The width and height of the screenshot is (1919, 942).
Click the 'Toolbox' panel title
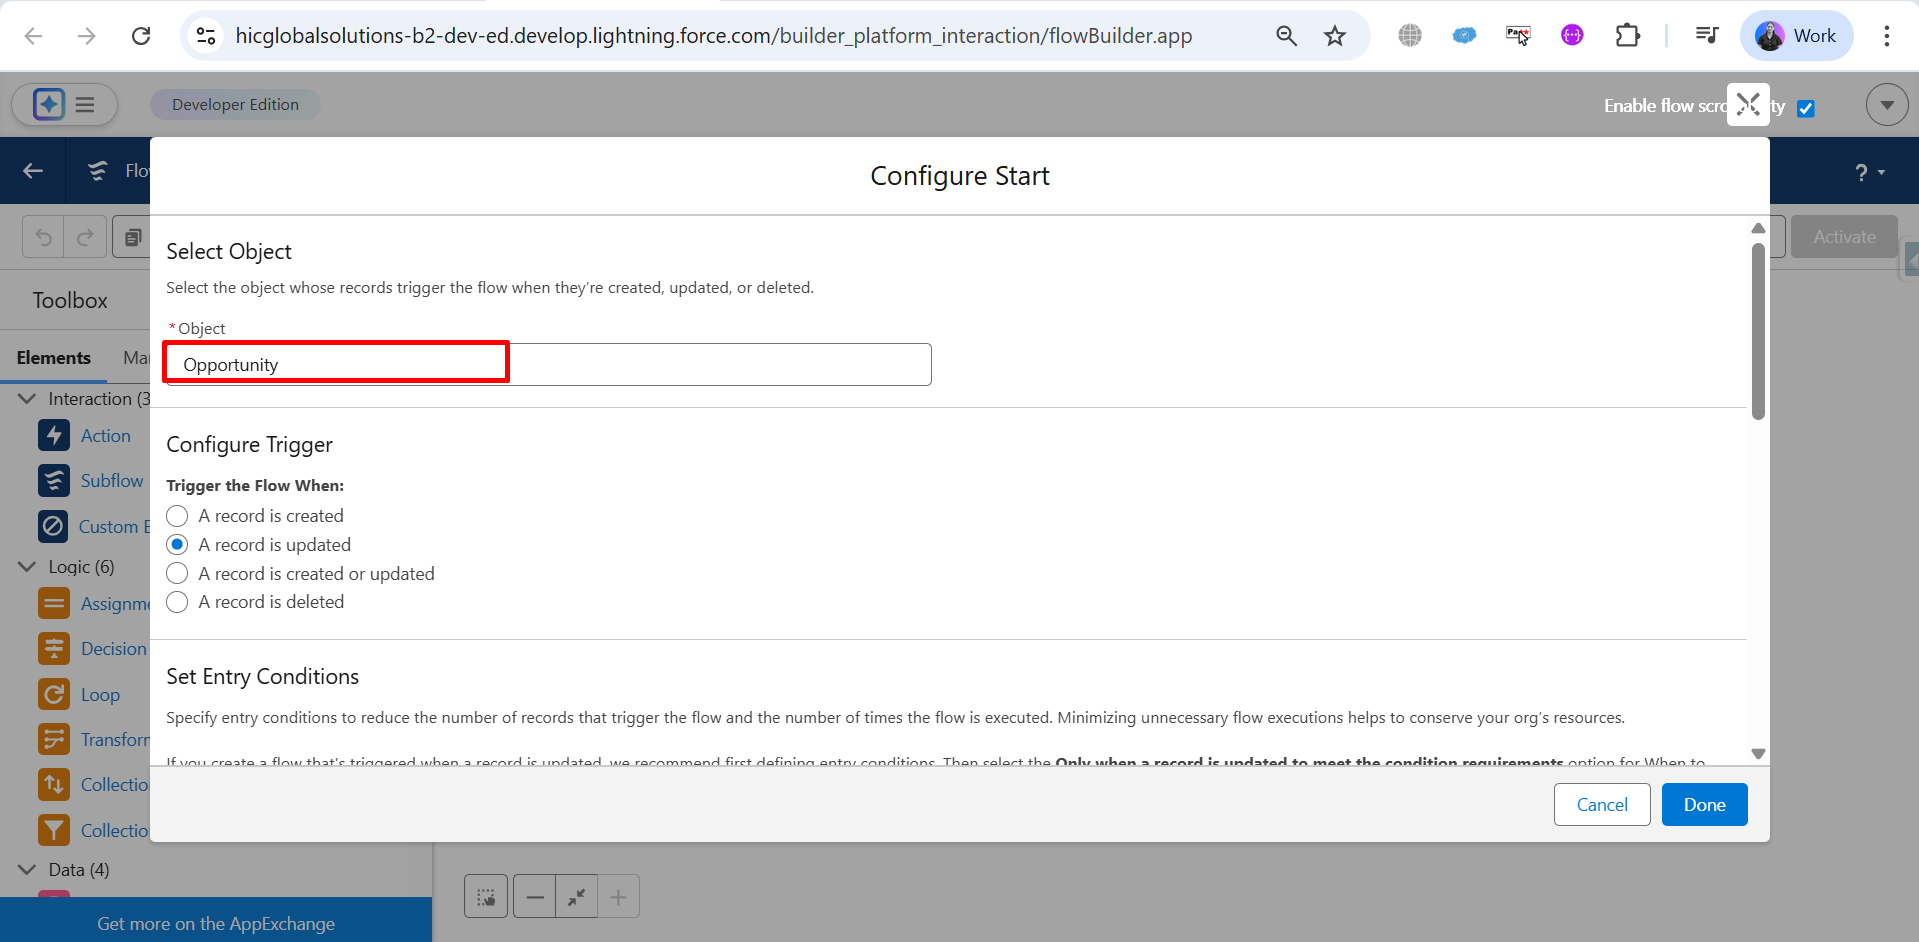[70, 300]
